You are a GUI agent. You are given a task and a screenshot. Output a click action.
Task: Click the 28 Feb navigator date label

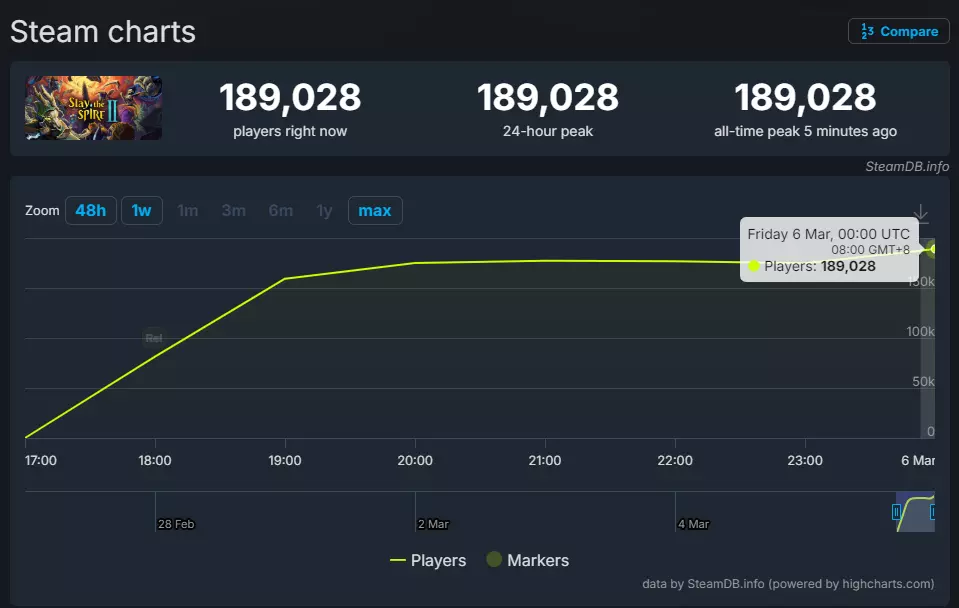[176, 524]
